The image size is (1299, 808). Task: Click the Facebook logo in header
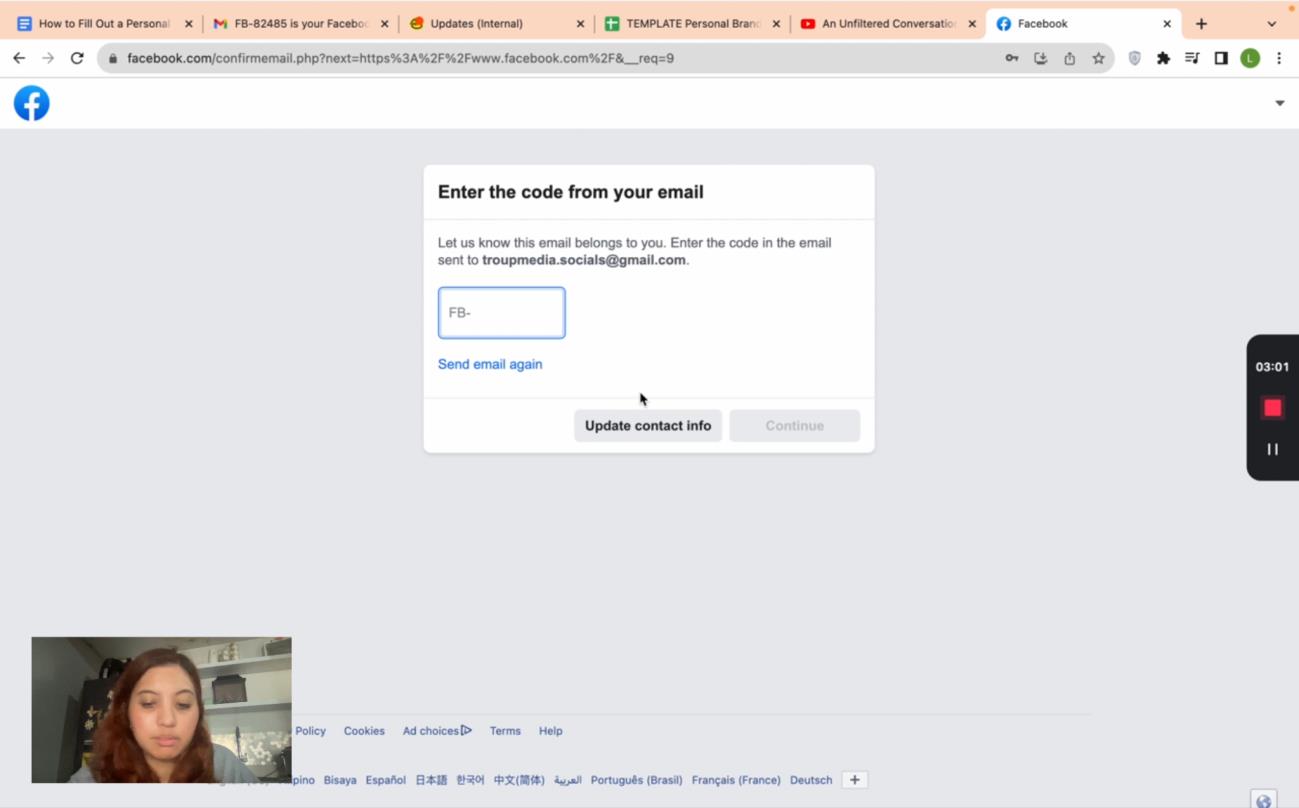[x=32, y=103]
